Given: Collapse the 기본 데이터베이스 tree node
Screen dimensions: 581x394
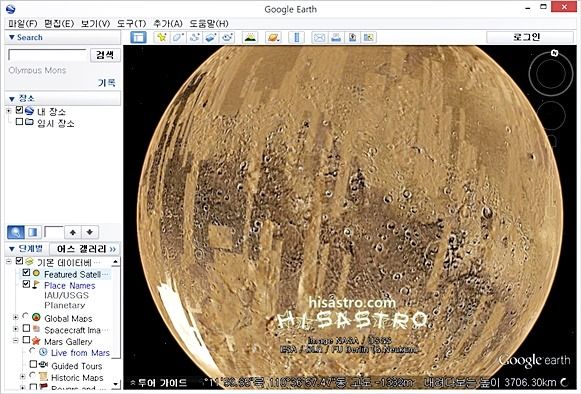Looking at the screenshot, I should click(9, 262).
